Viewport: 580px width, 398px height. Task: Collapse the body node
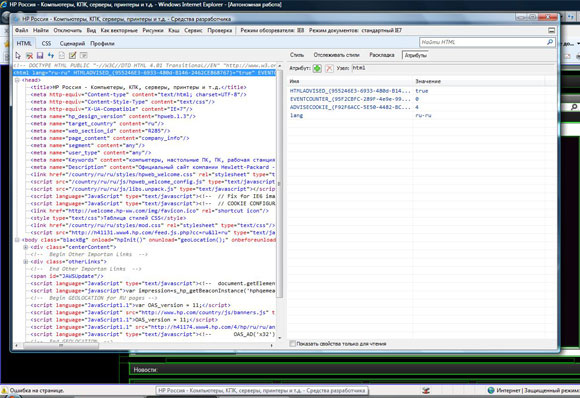tap(17, 240)
